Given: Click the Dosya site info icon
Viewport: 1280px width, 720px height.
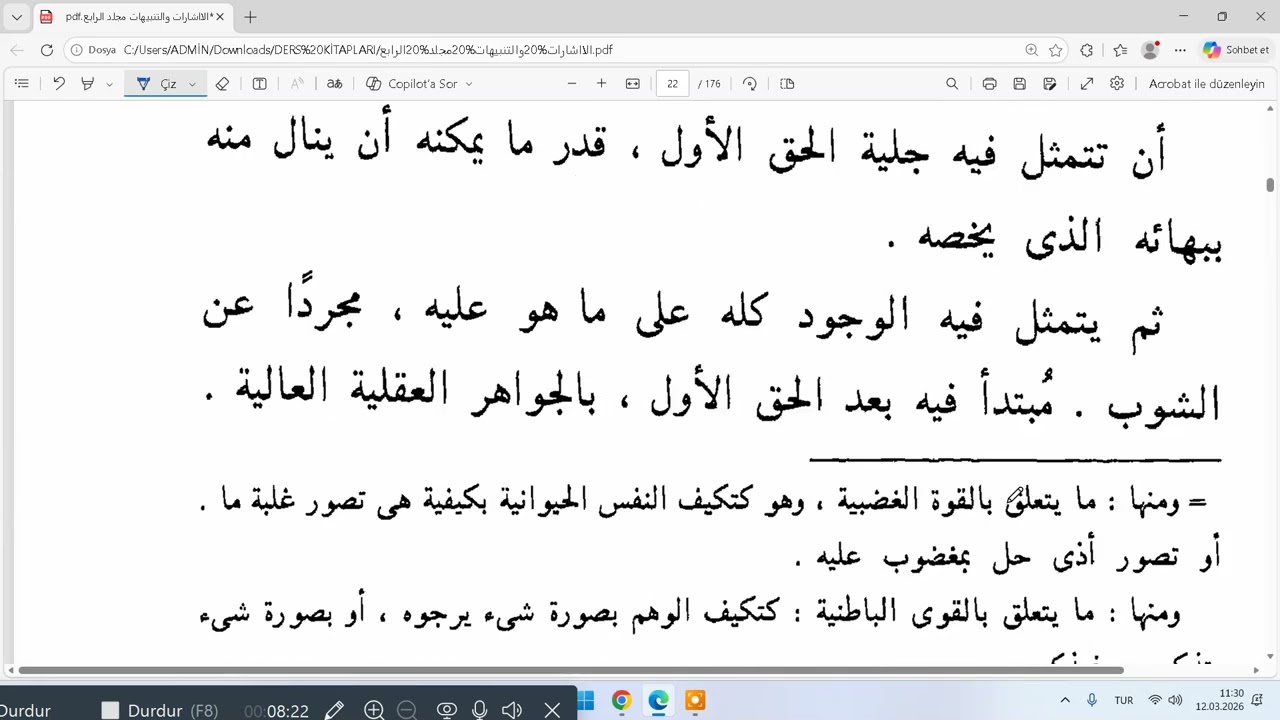Looking at the screenshot, I should pyautogui.click(x=94, y=50).
